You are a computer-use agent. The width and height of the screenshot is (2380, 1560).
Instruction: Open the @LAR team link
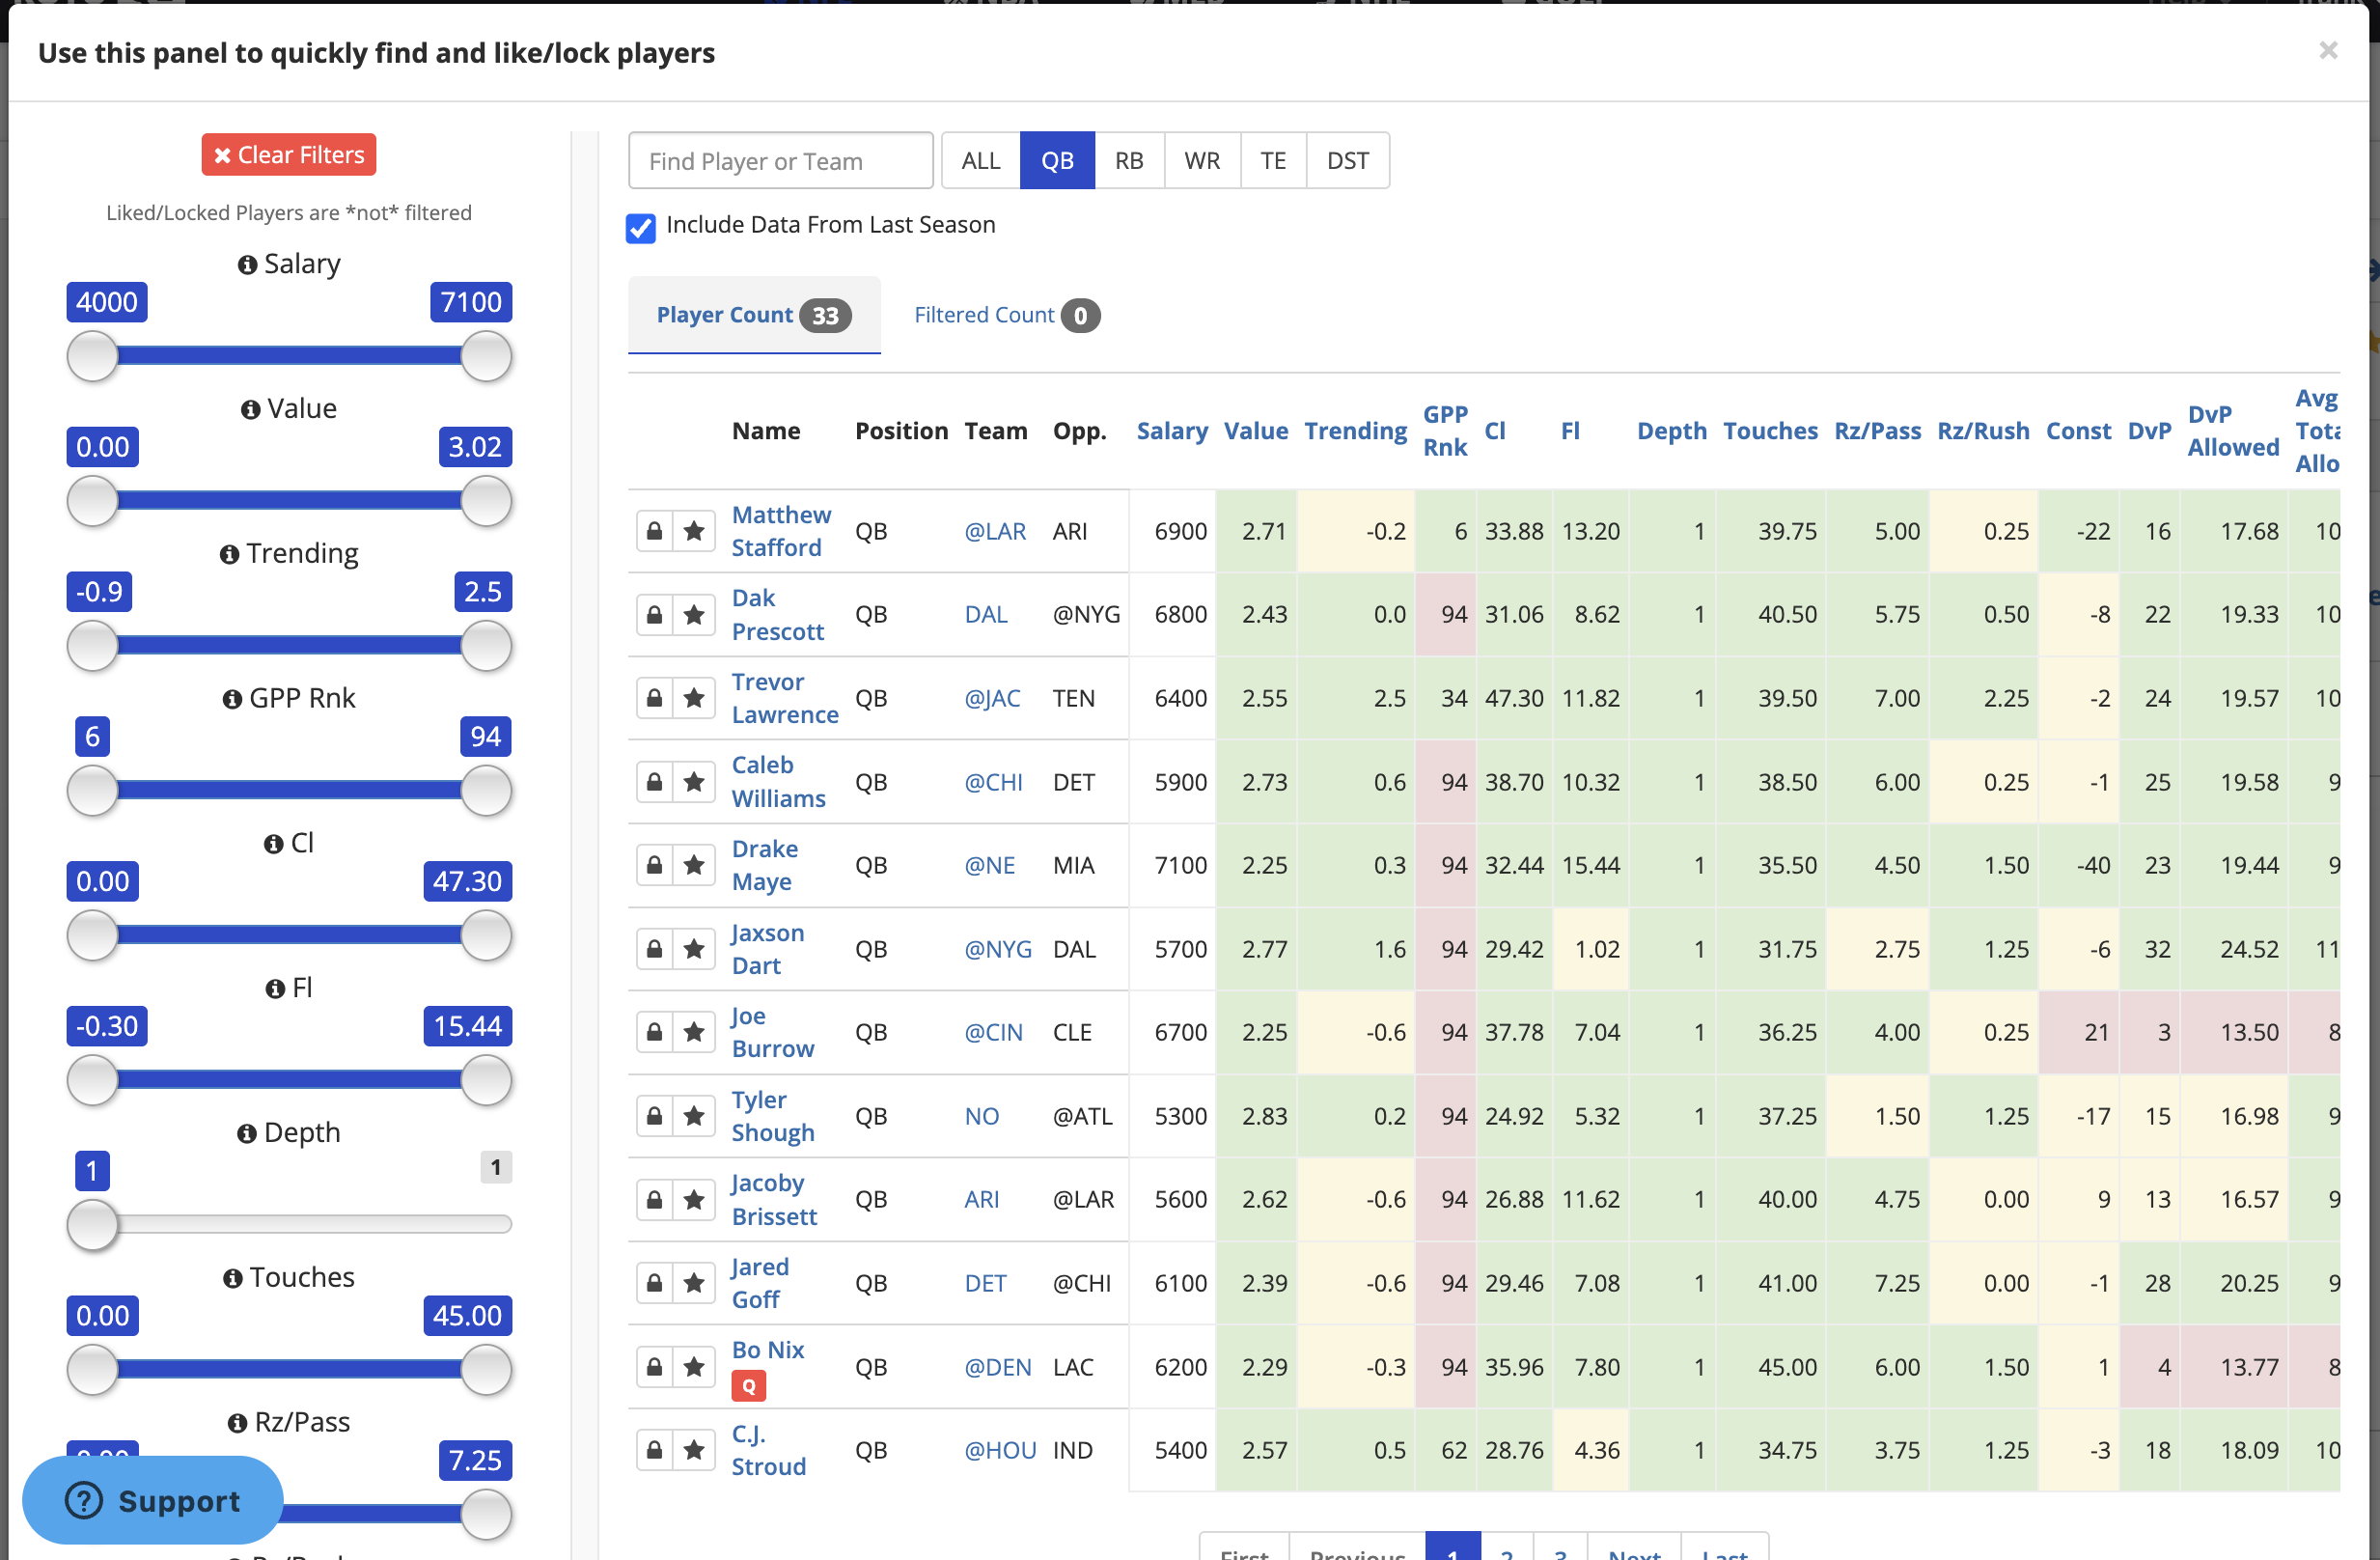[995, 531]
